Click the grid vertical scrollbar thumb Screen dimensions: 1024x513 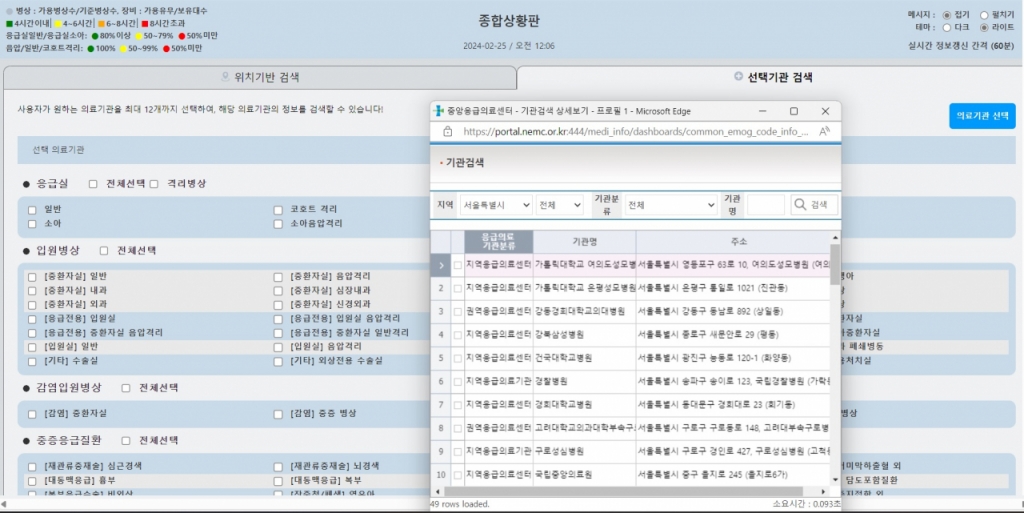pos(835,265)
